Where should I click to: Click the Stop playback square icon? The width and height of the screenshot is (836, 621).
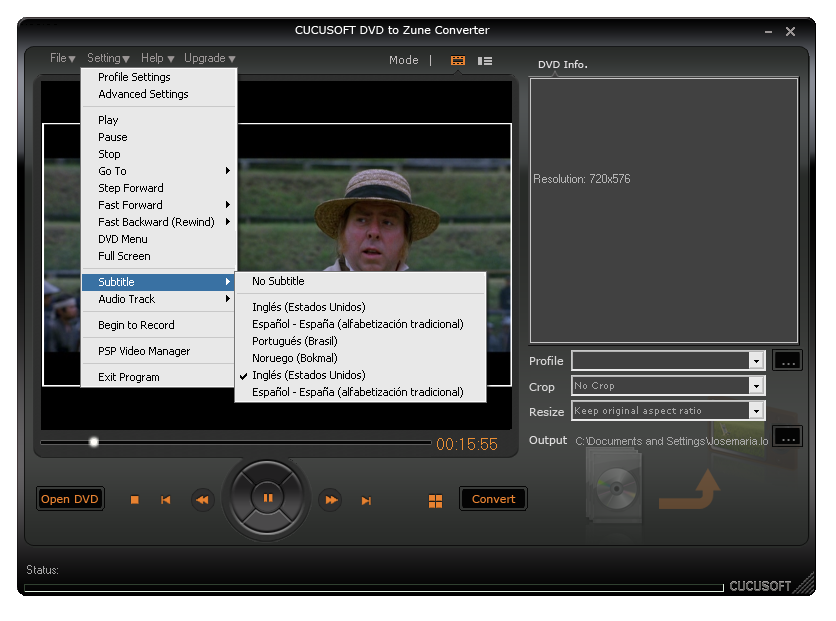tap(134, 499)
